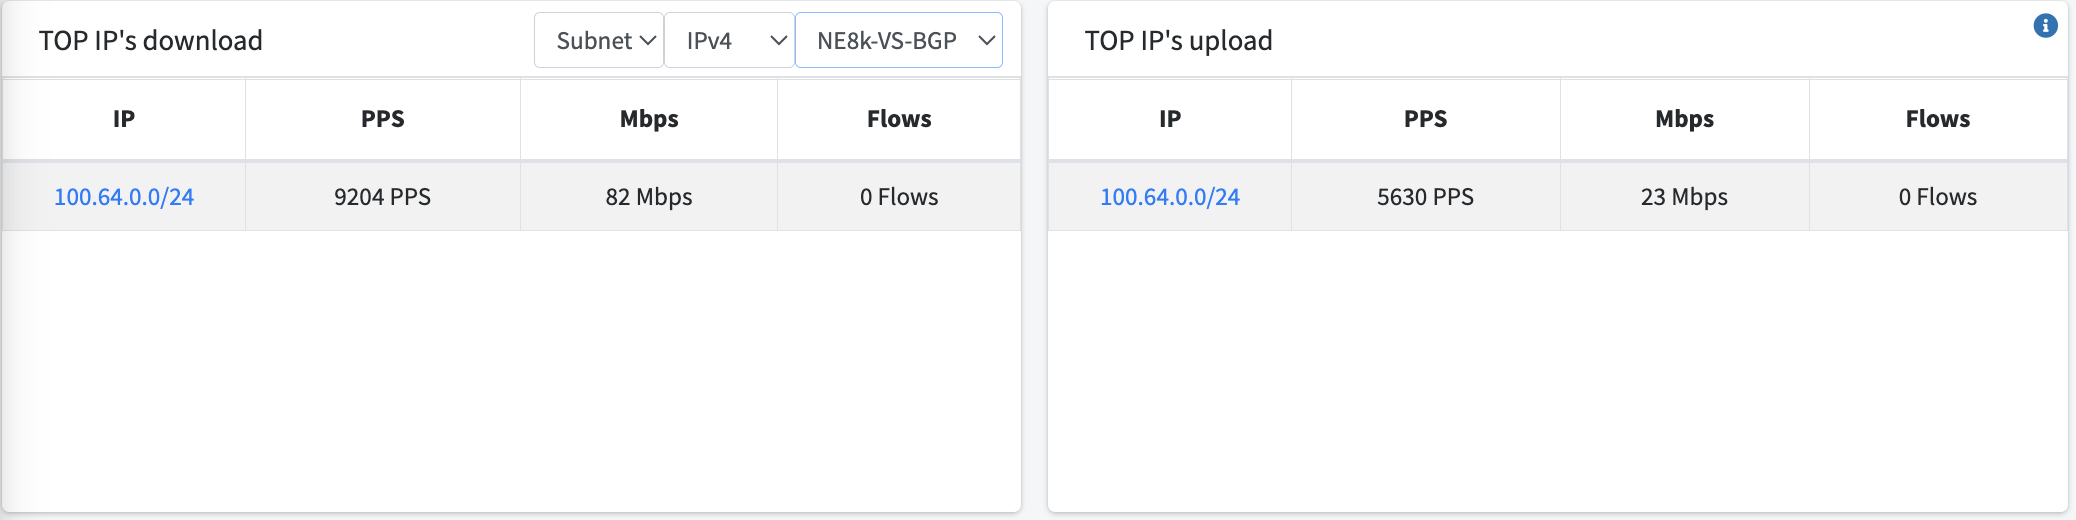Sort upload table by Mbps header
Image resolution: width=2076 pixels, height=520 pixels.
(1685, 119)
